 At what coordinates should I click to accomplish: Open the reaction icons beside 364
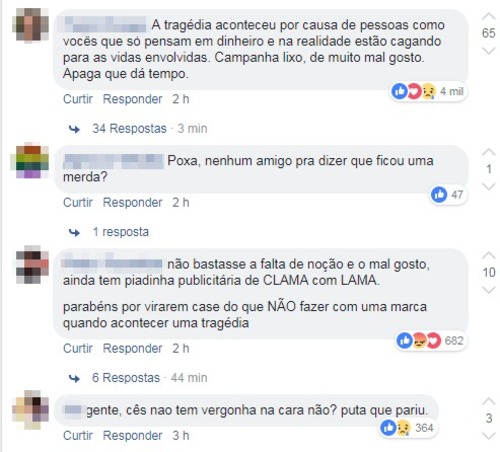pos(395,428)
